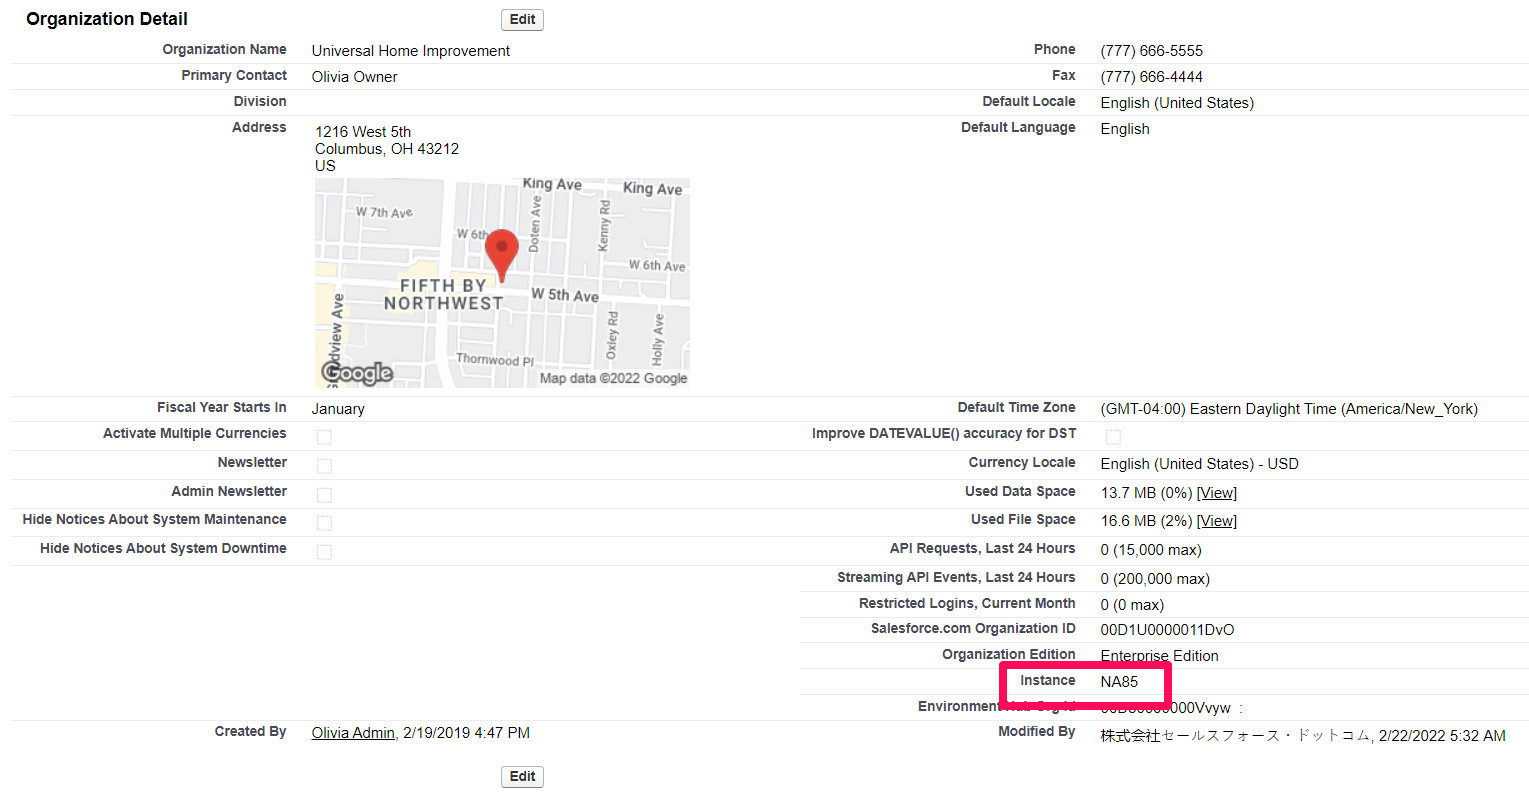
Task: Select the NA85 instance value
Action: click(1119, 682)
